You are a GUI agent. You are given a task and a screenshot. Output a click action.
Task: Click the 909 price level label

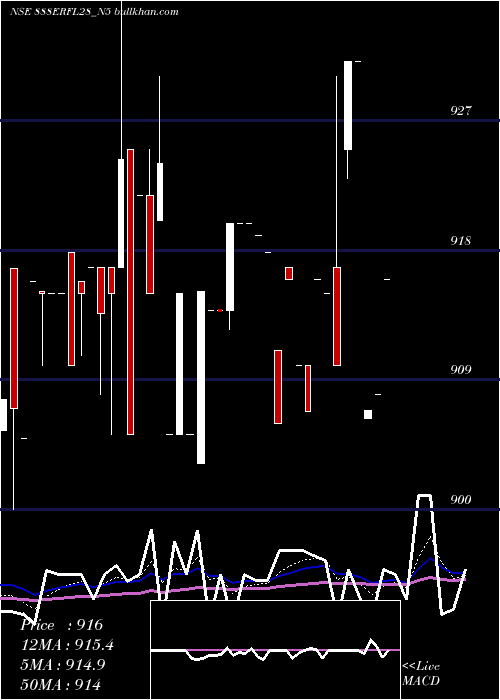tap(460, 370)
